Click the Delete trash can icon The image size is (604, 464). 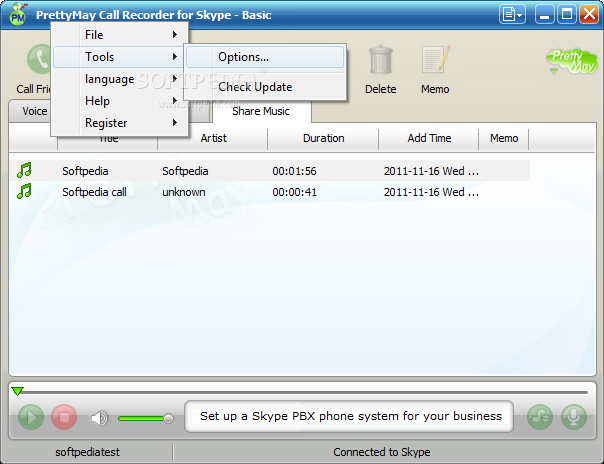click(x=381, y=60)
